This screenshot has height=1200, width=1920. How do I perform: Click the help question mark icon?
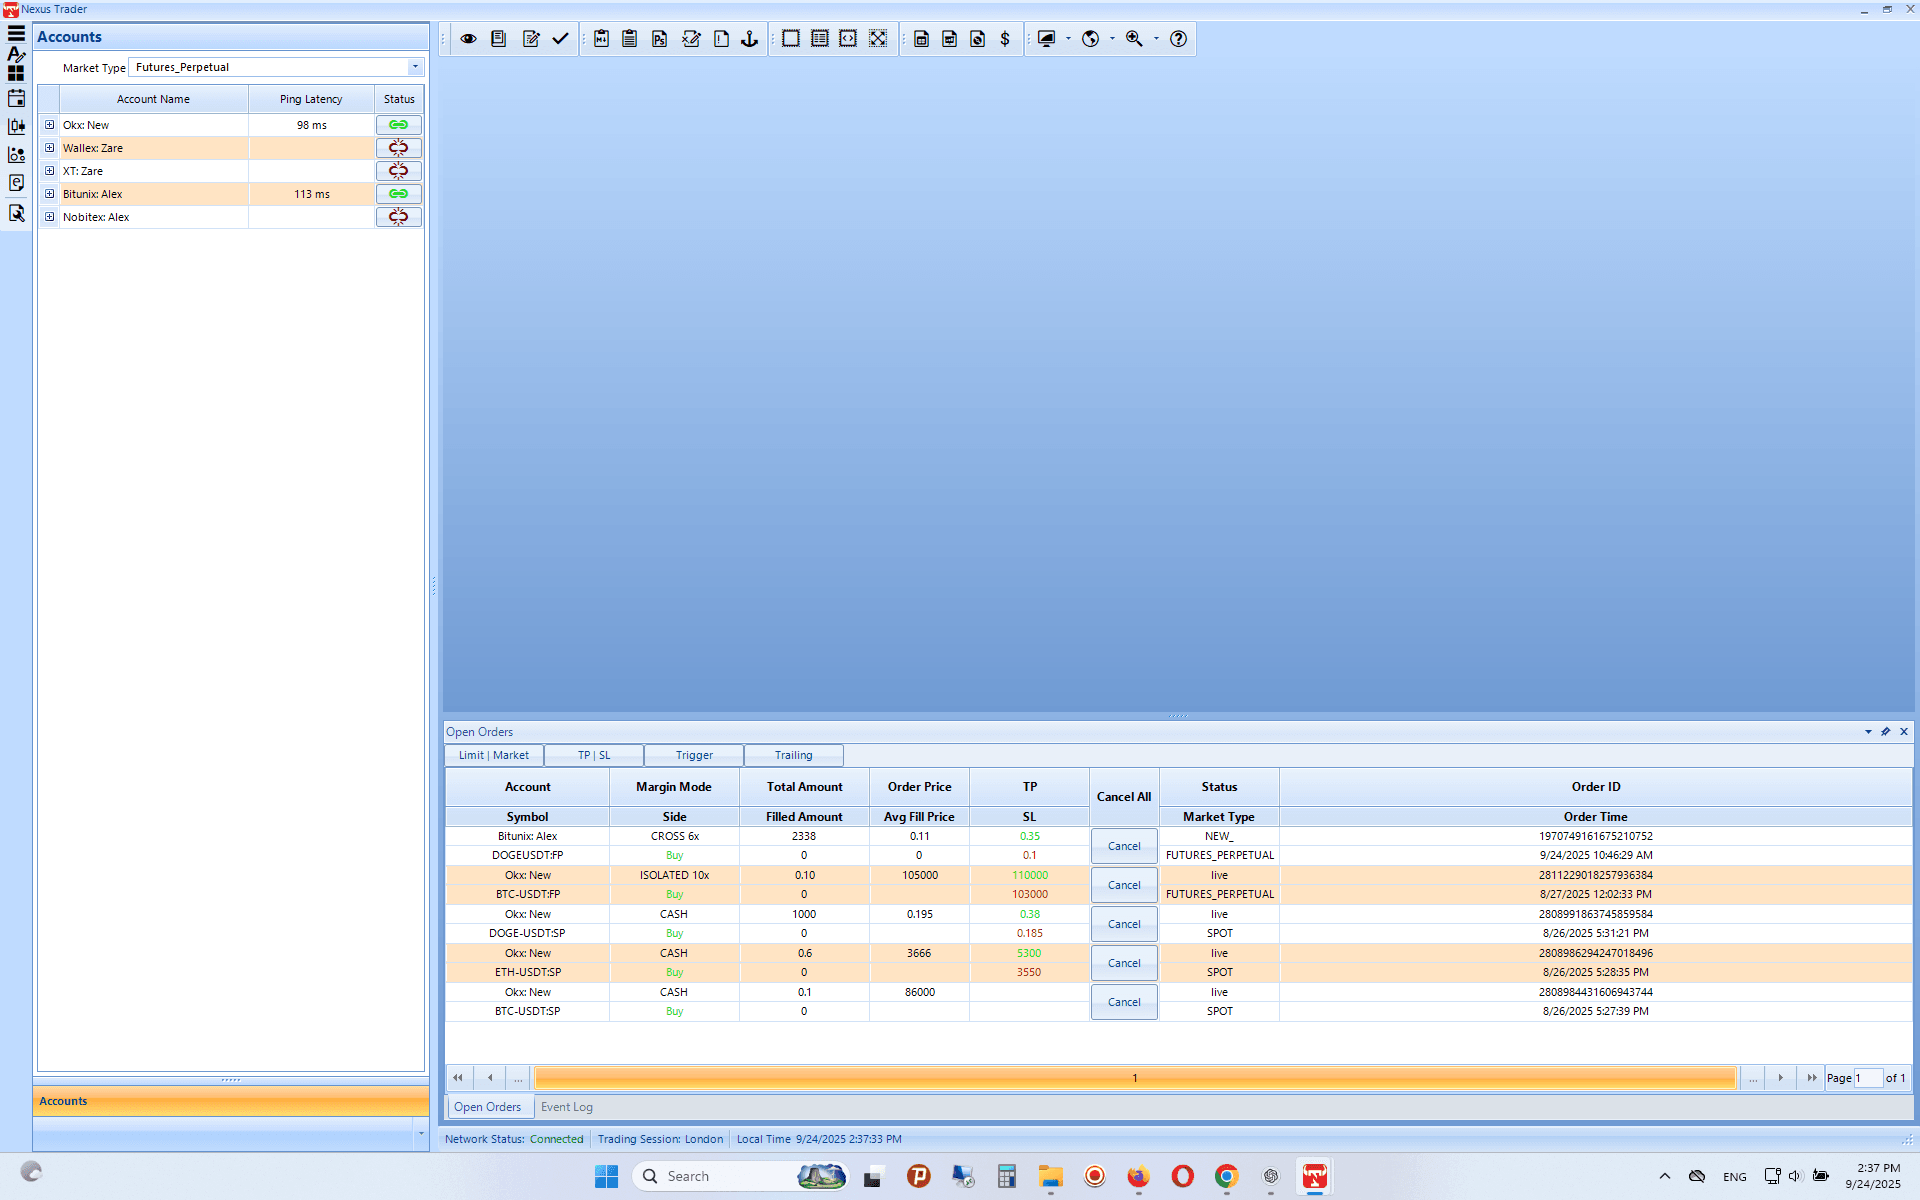[x=1179, y=39]
